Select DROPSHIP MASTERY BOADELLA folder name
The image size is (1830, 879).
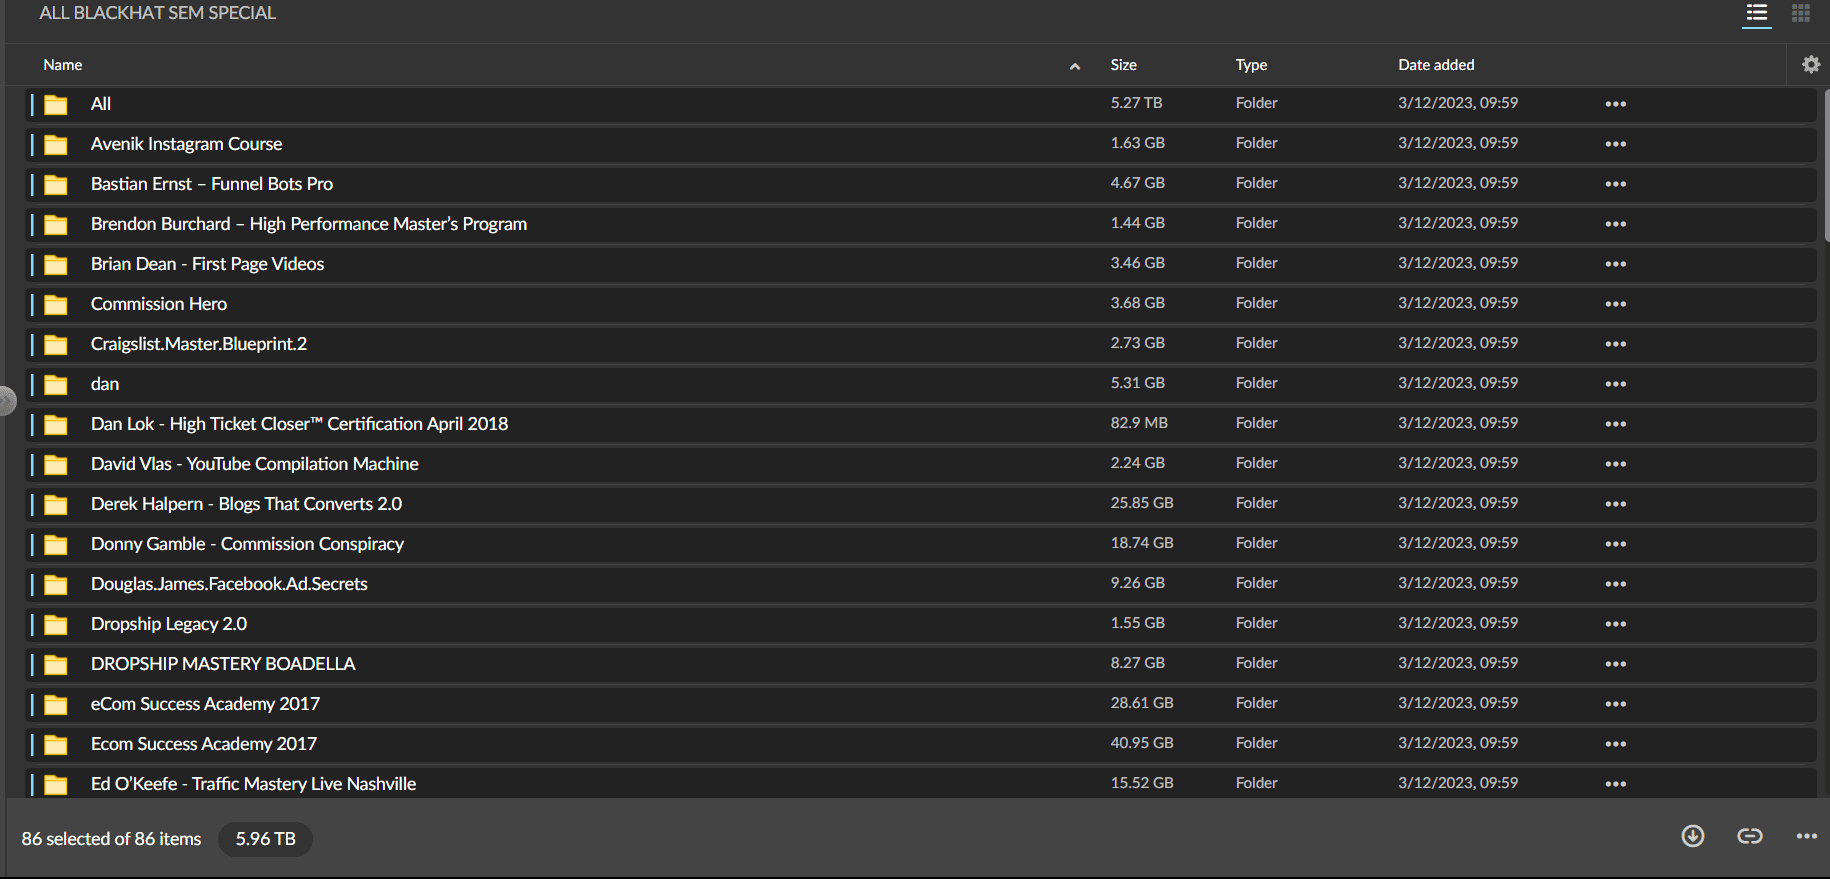[x=223, y=664]
